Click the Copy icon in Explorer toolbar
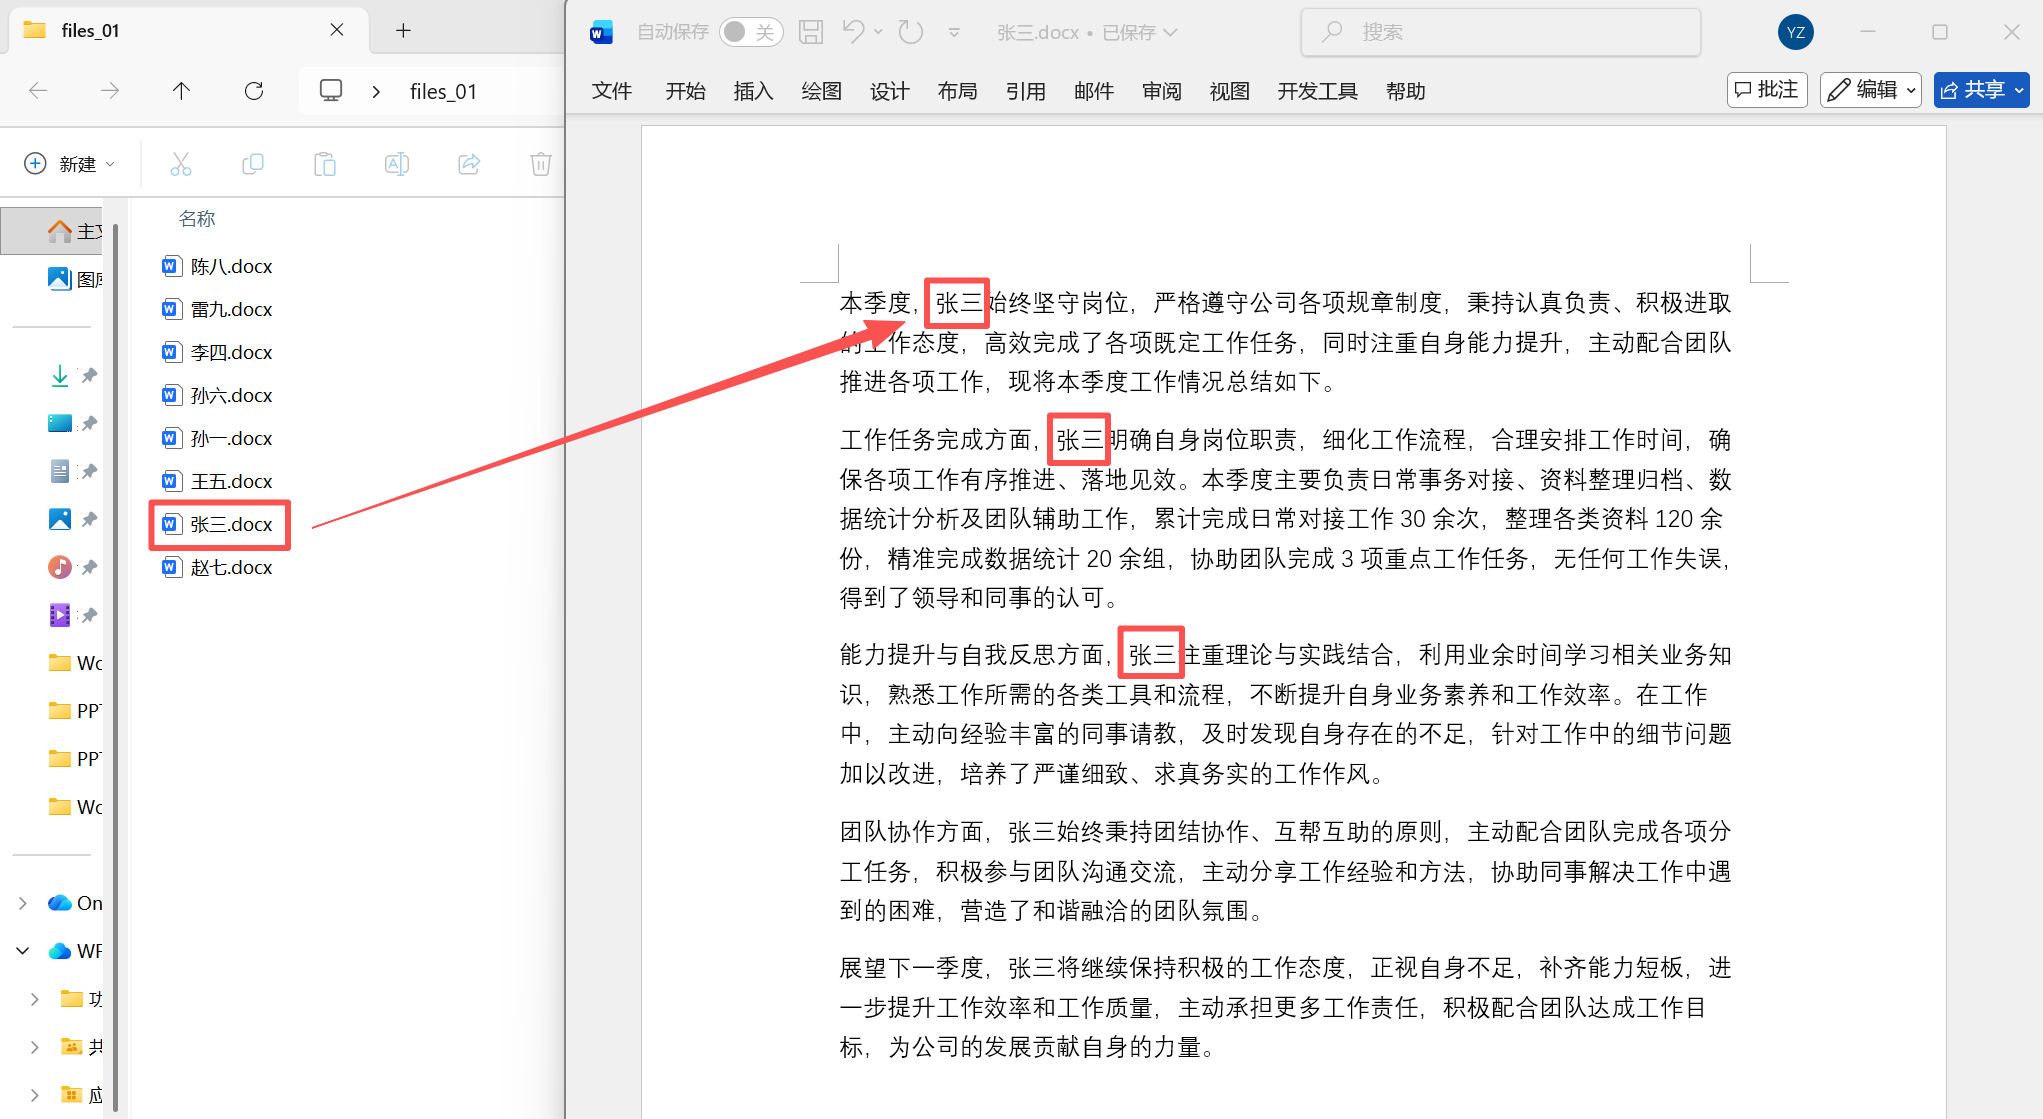The width and height of the screenshot is (2043, 1119). [253, 163]
